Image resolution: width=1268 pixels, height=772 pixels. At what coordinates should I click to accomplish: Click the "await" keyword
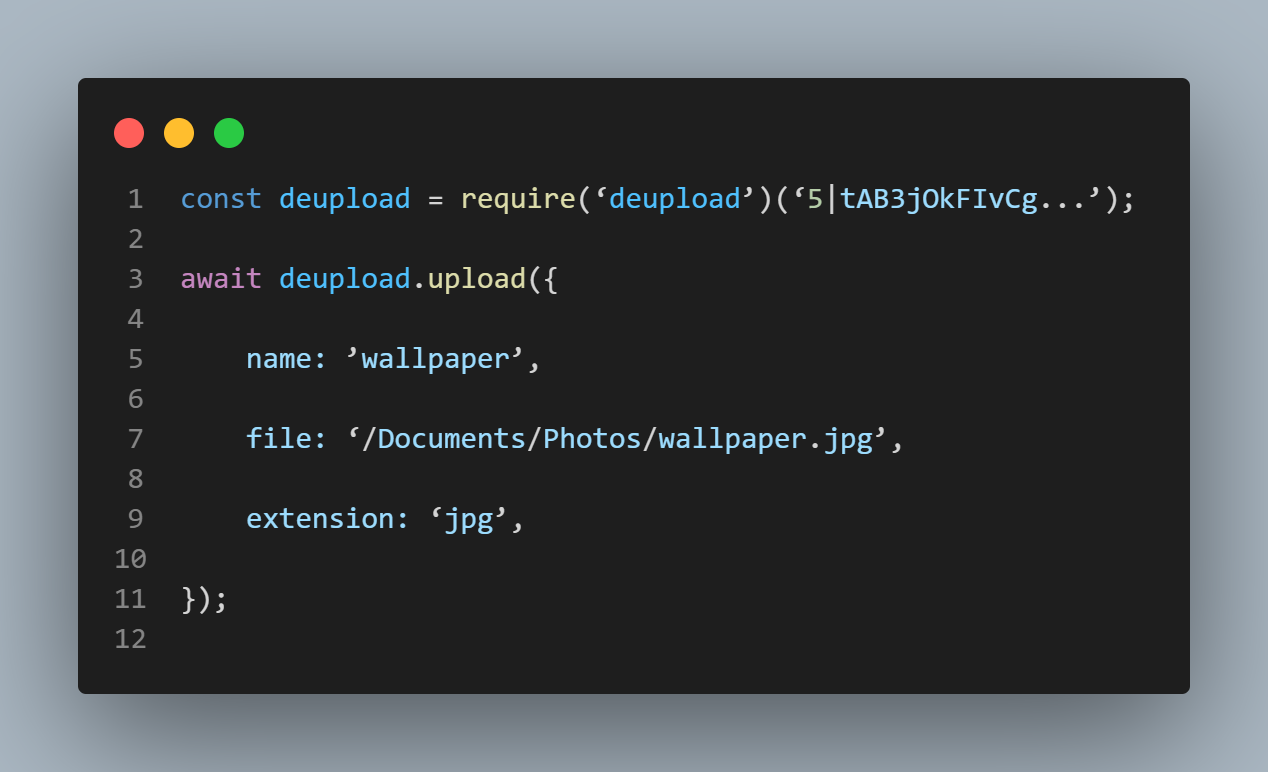(x=221, y=279)
